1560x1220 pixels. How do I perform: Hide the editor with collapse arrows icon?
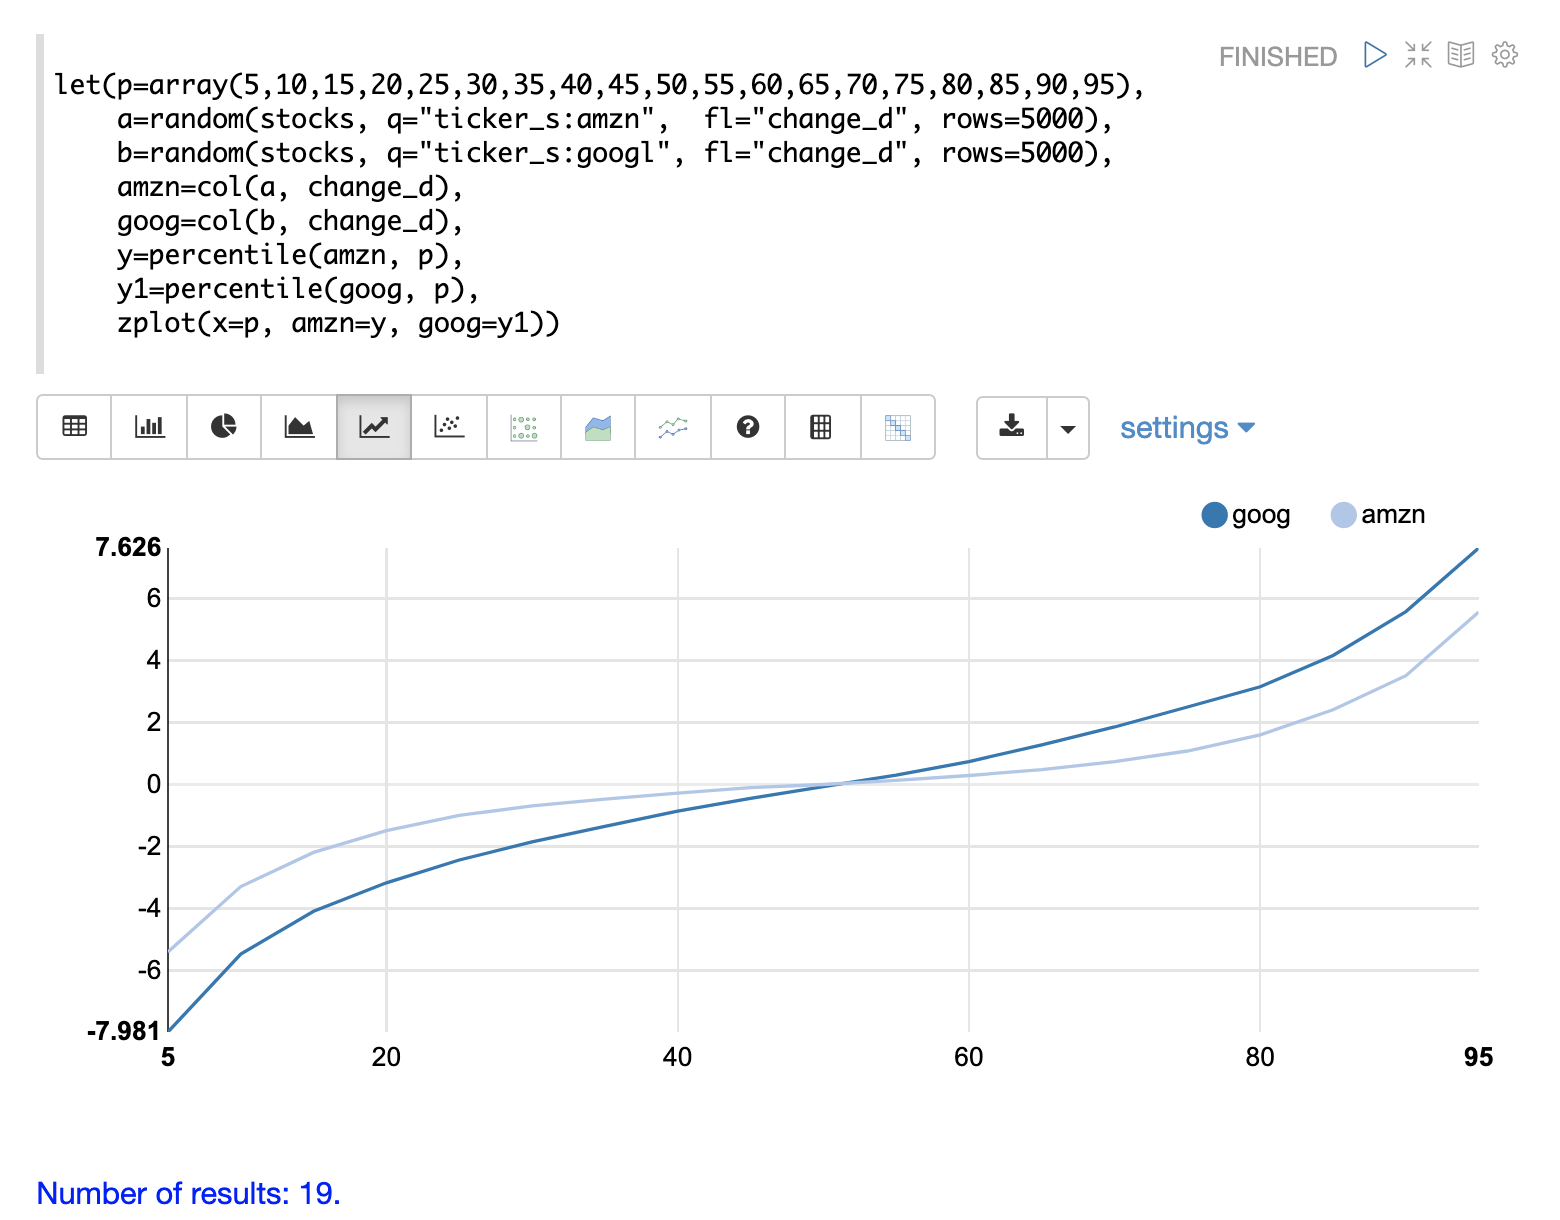click(x=1418, y=55)
